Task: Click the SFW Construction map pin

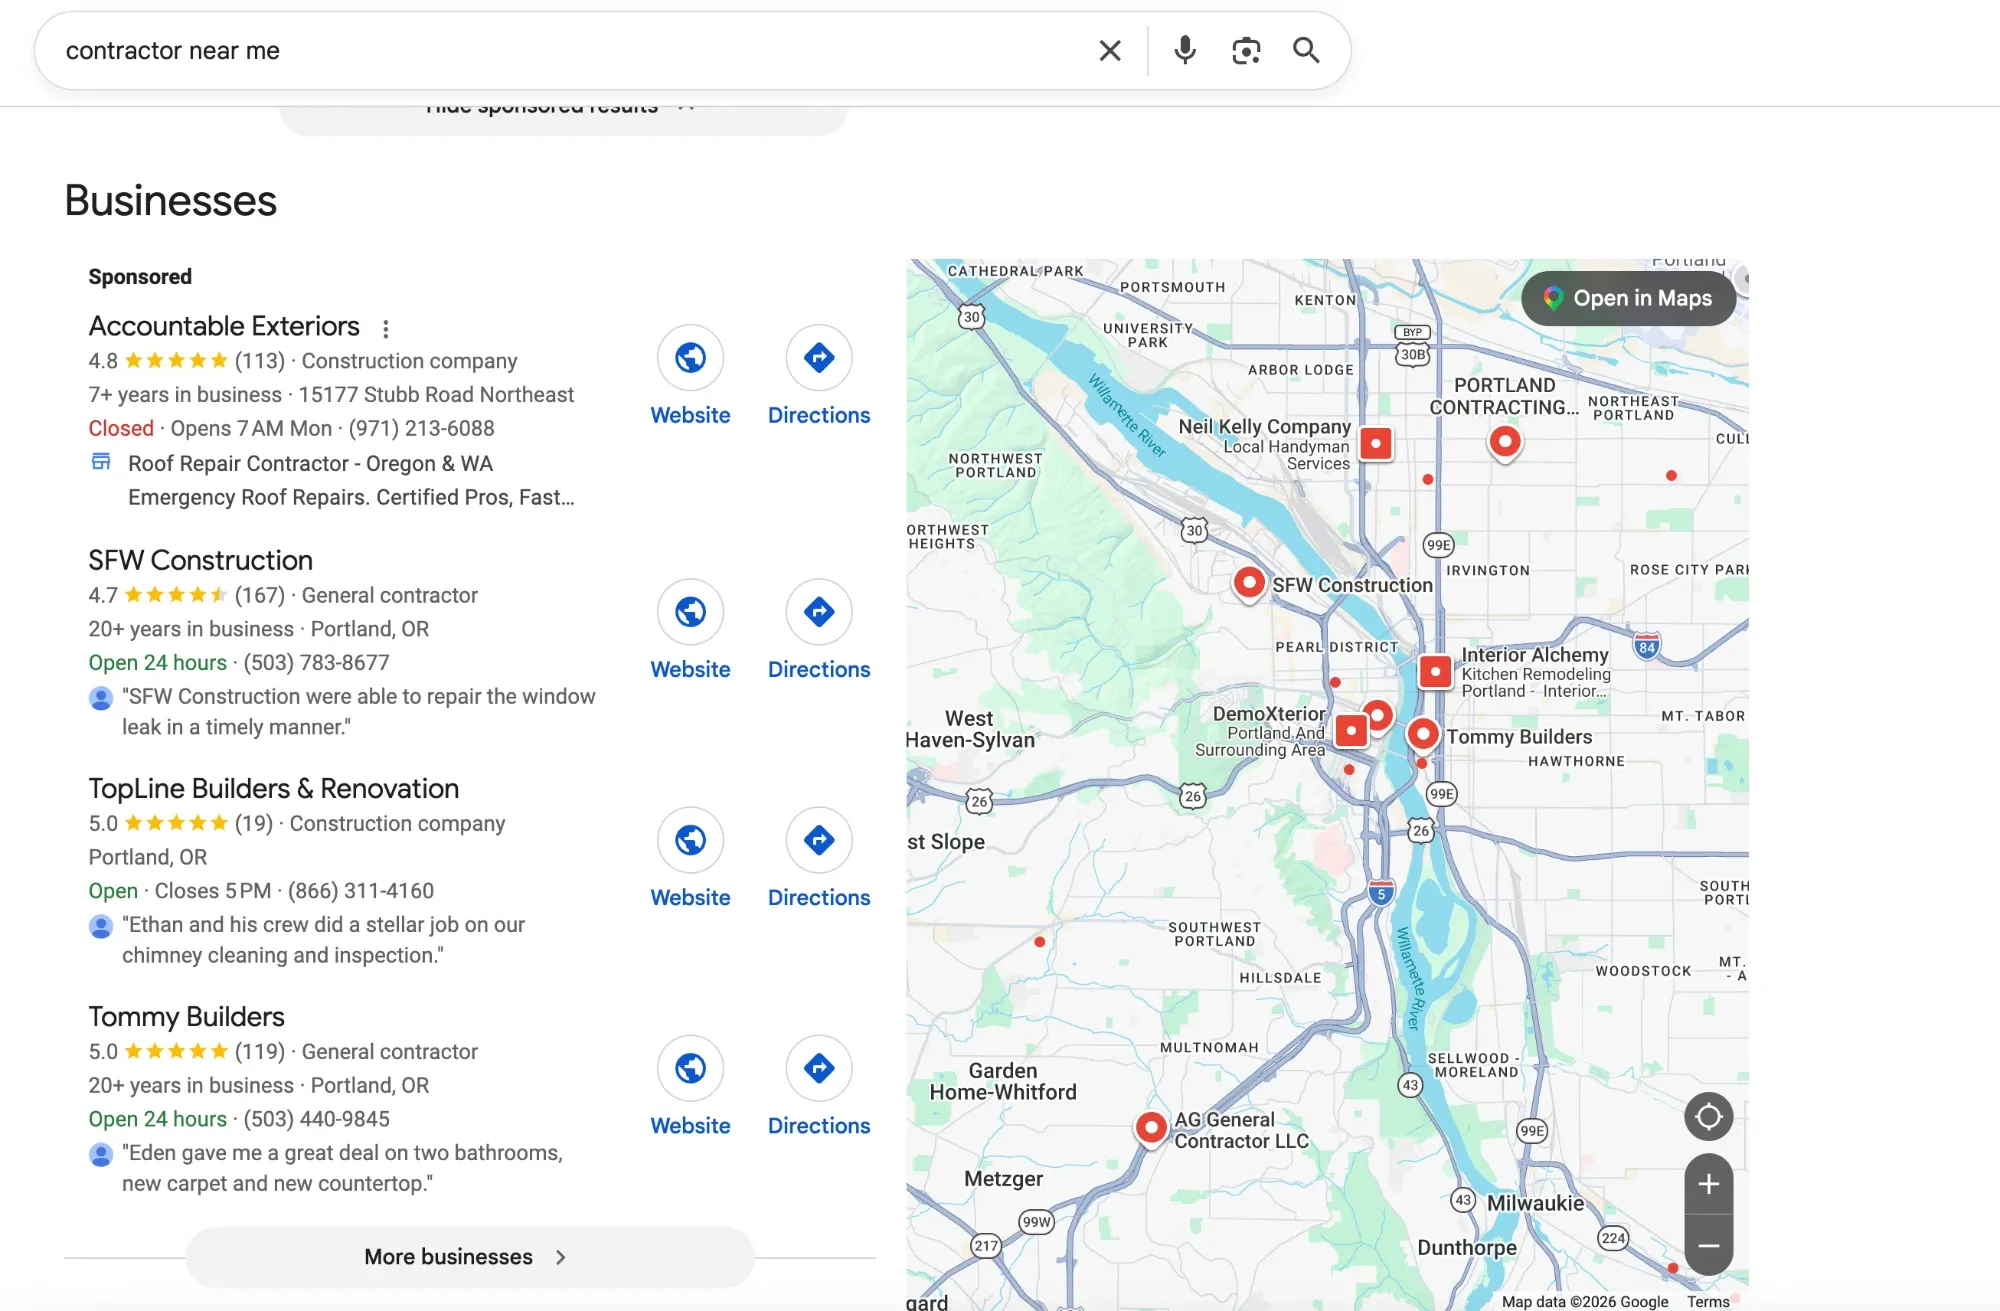Action: point(1249,582)
